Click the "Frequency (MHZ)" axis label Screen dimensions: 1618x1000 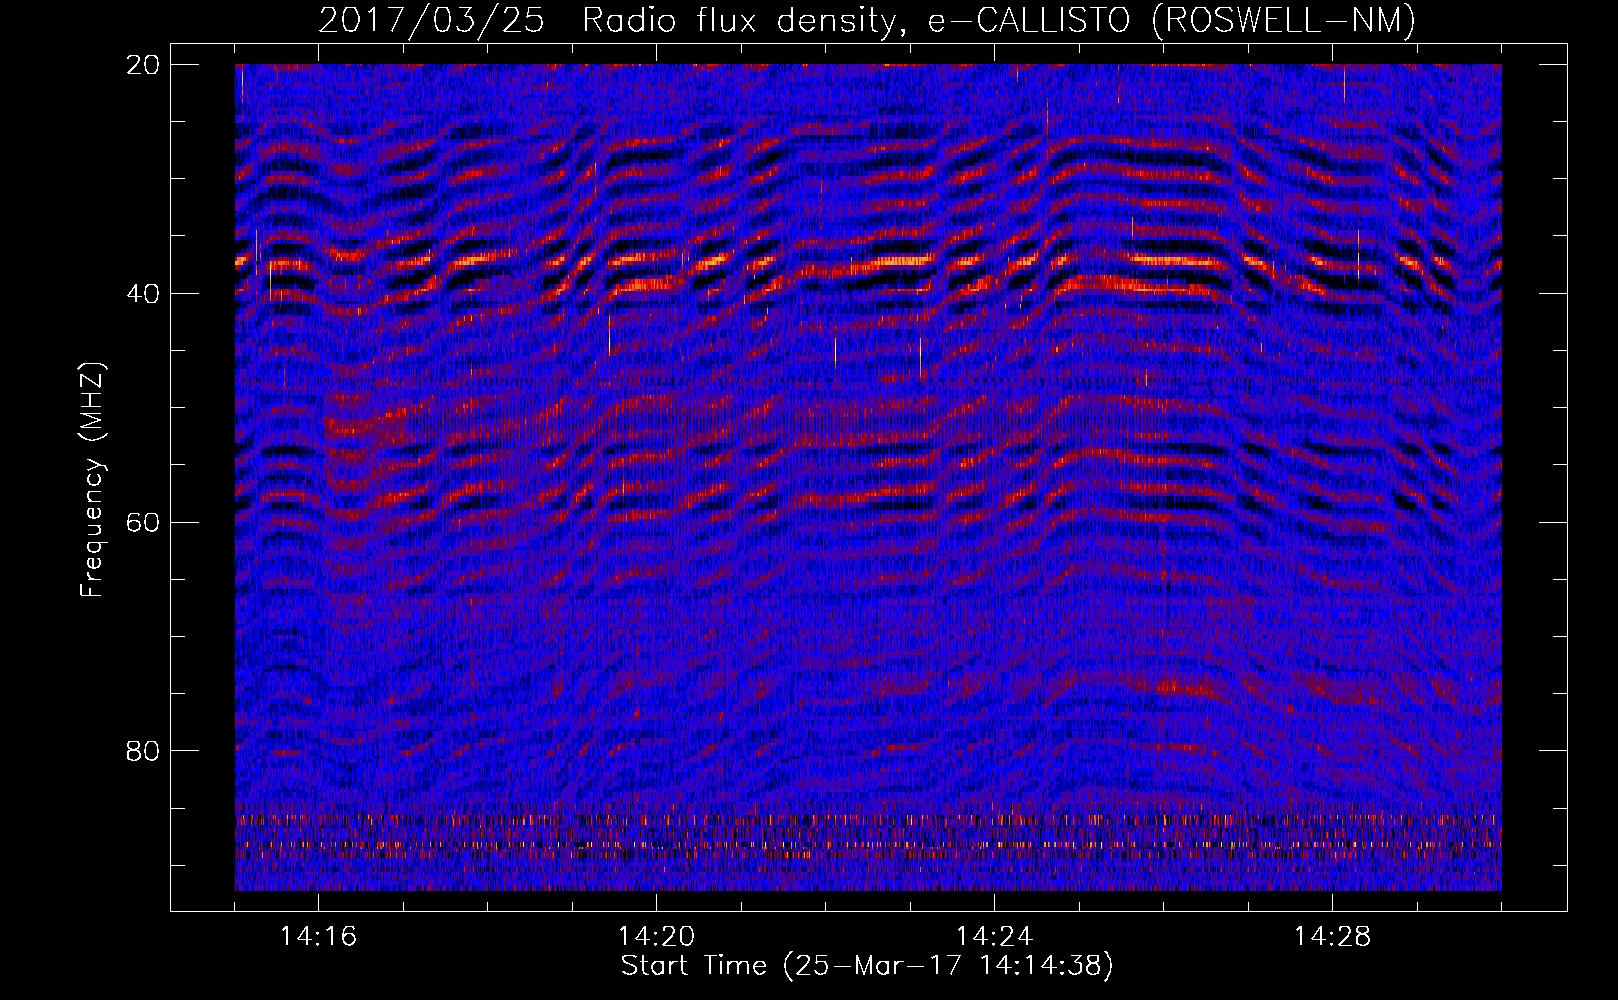coord(92,480)
